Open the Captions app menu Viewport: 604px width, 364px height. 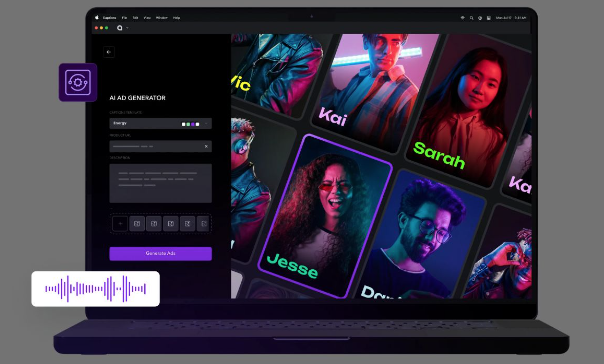coord(110,18)
